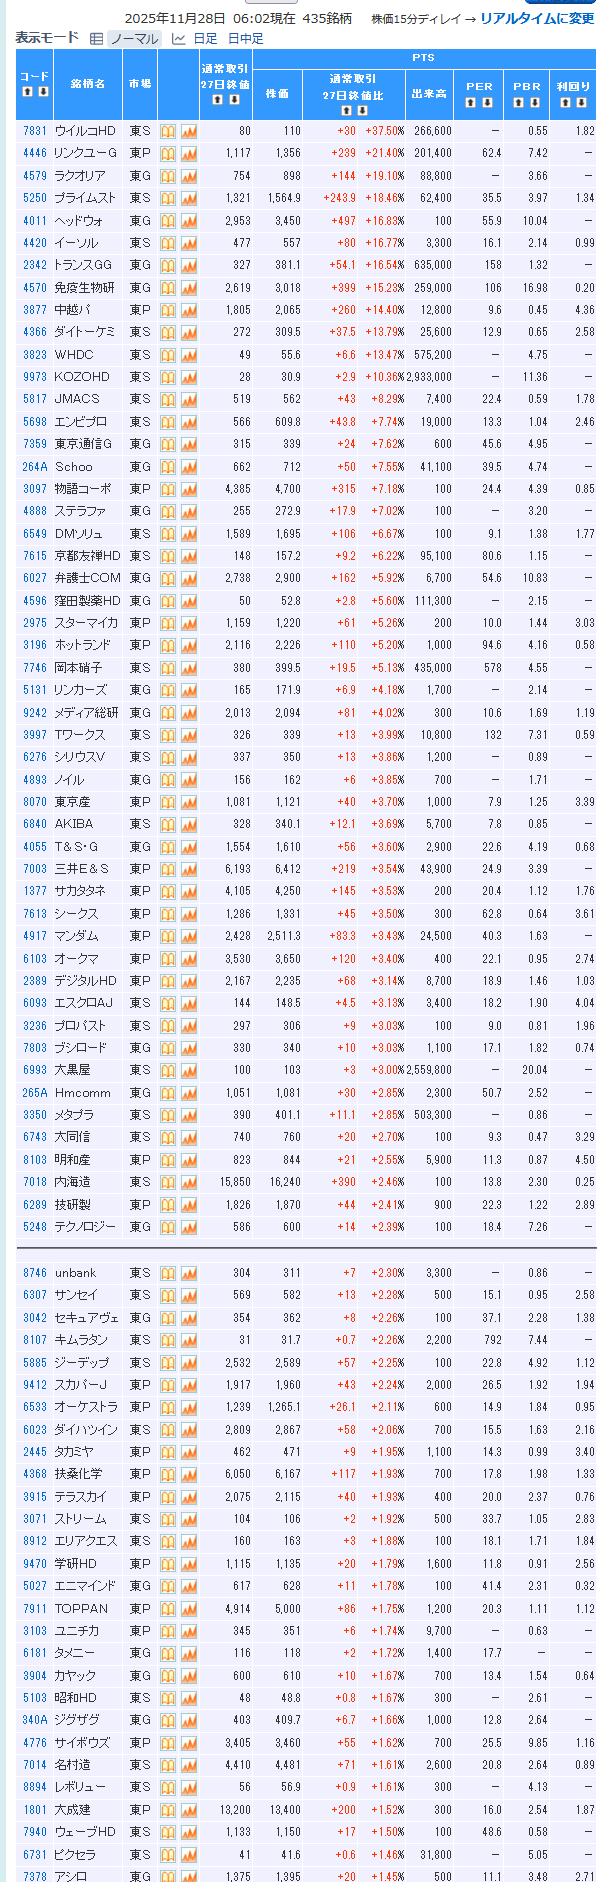Open stock code 7831 link

click(x=35, y=131)
